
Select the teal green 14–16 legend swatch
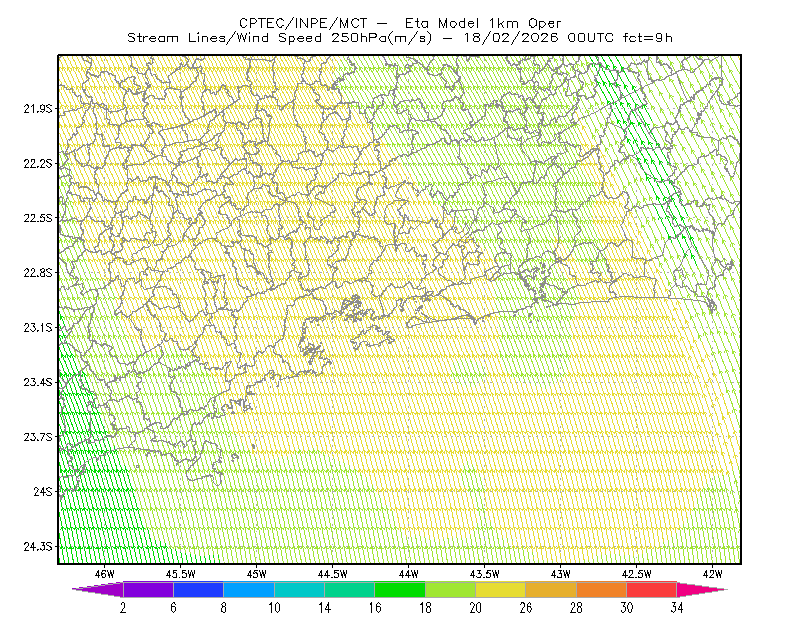pyautogui.click(x=349, y=589)
